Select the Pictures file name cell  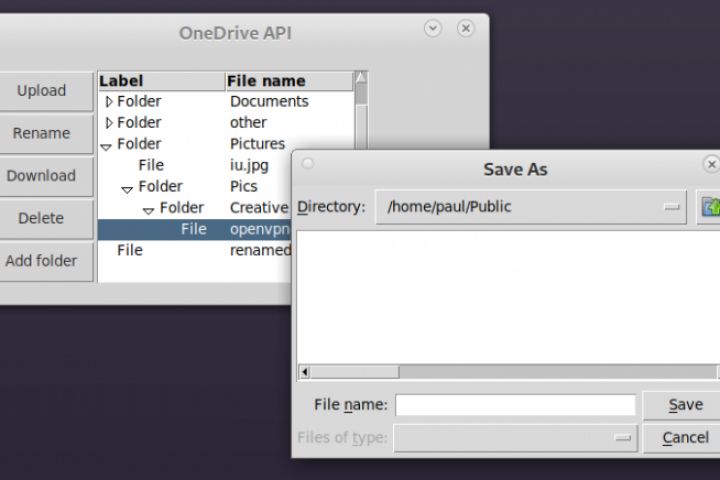click(257, 144)
